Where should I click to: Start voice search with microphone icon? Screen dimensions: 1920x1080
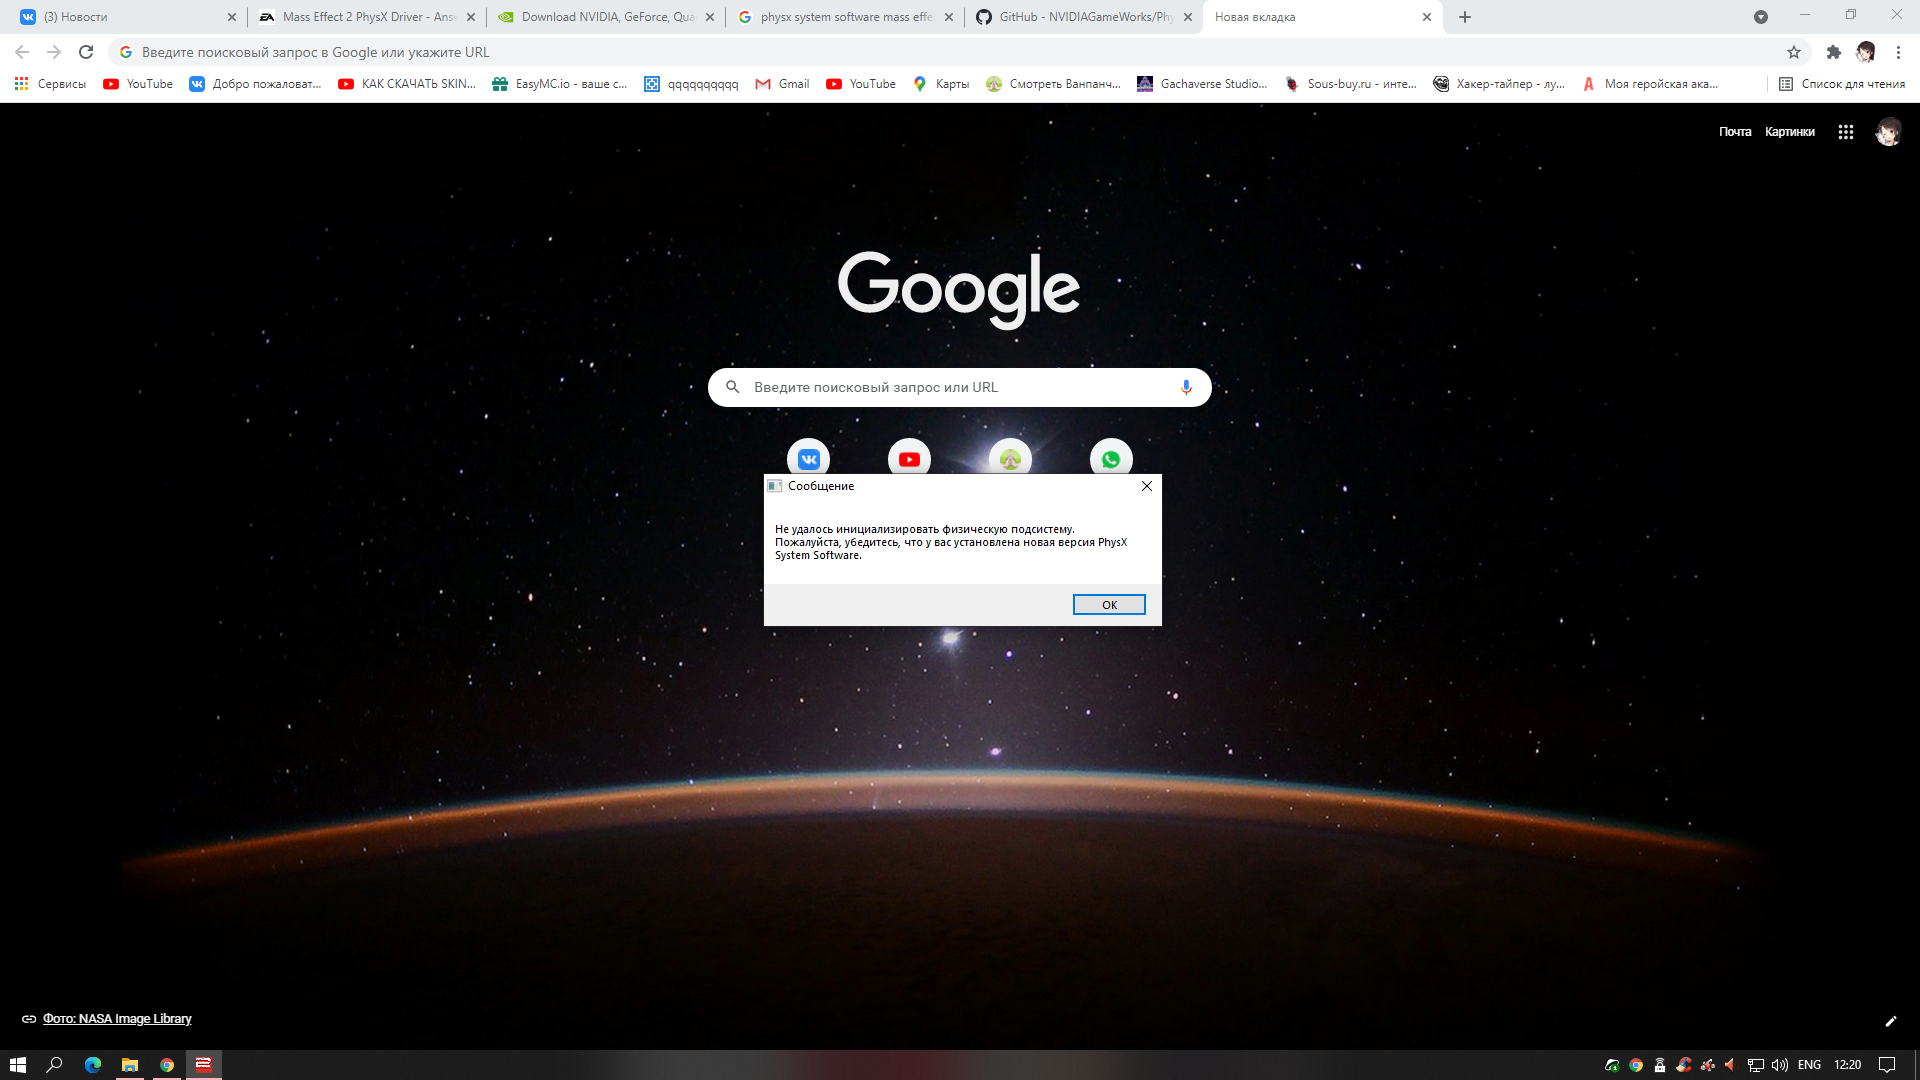(1186, 387)
